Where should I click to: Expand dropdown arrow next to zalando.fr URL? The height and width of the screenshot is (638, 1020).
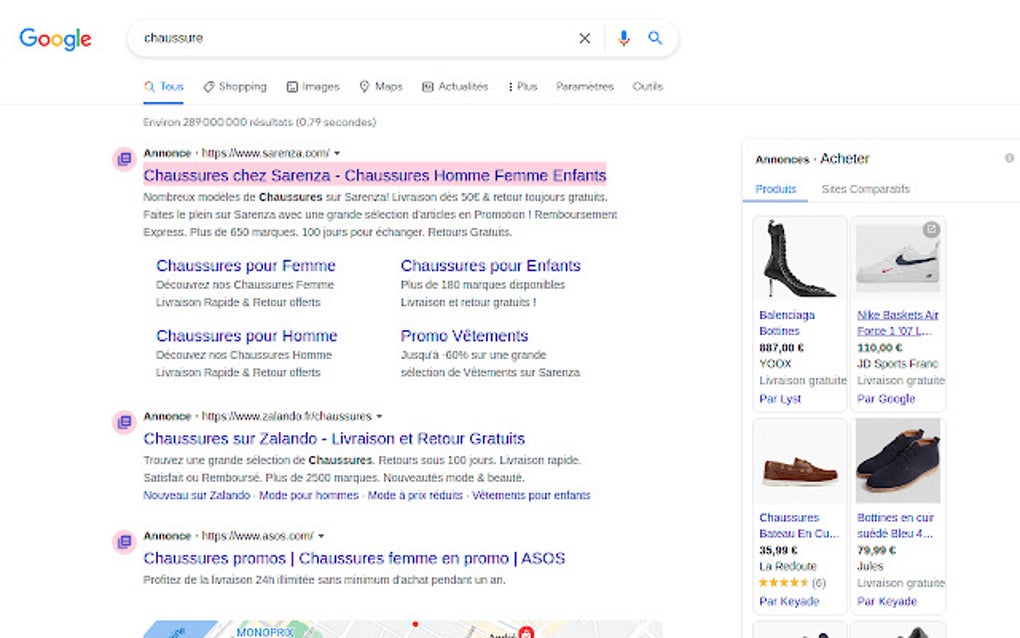[379, 416]
